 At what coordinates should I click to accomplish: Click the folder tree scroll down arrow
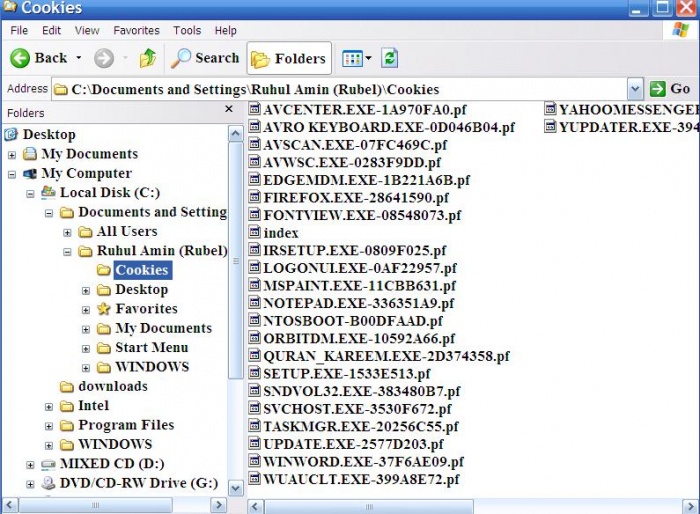pos(235,488)
